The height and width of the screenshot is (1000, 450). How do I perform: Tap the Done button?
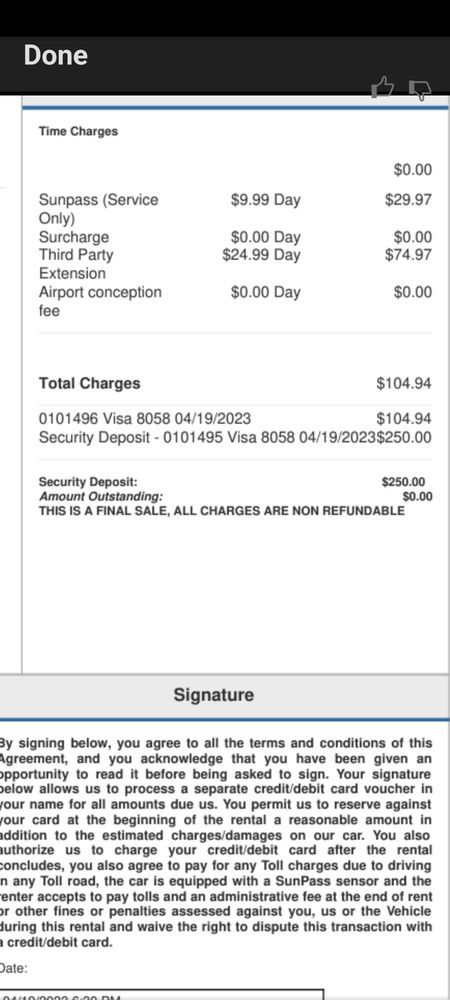coord(55,55)
